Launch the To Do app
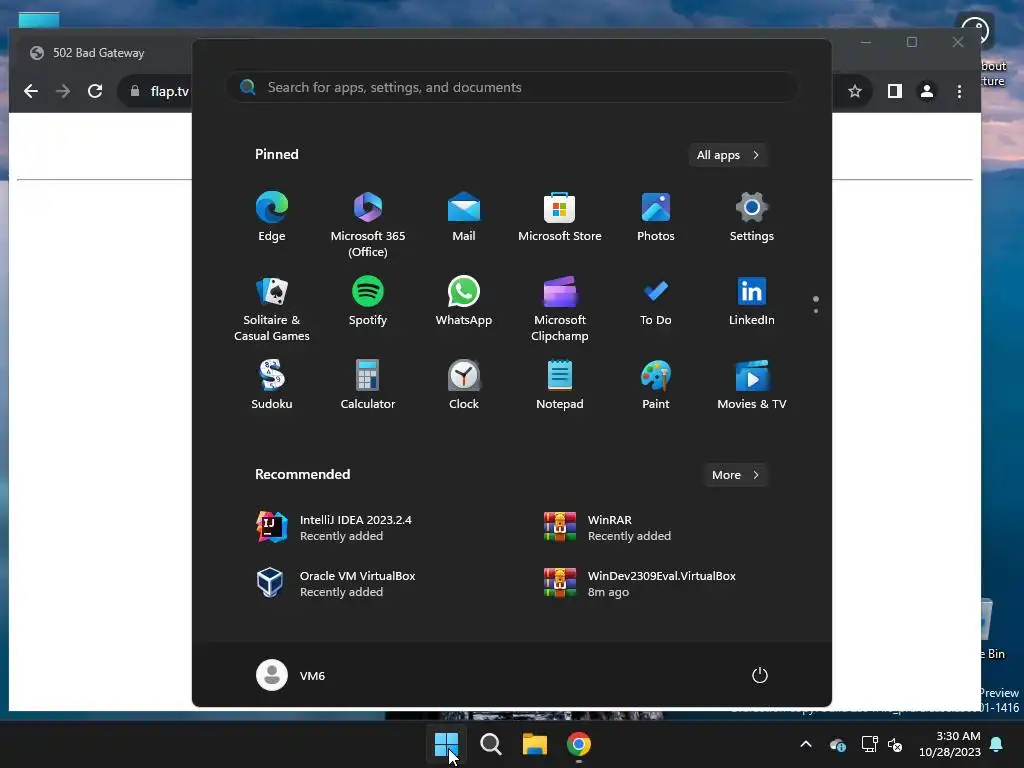The height and width of the screenshot is (768, 1024). 656,300
